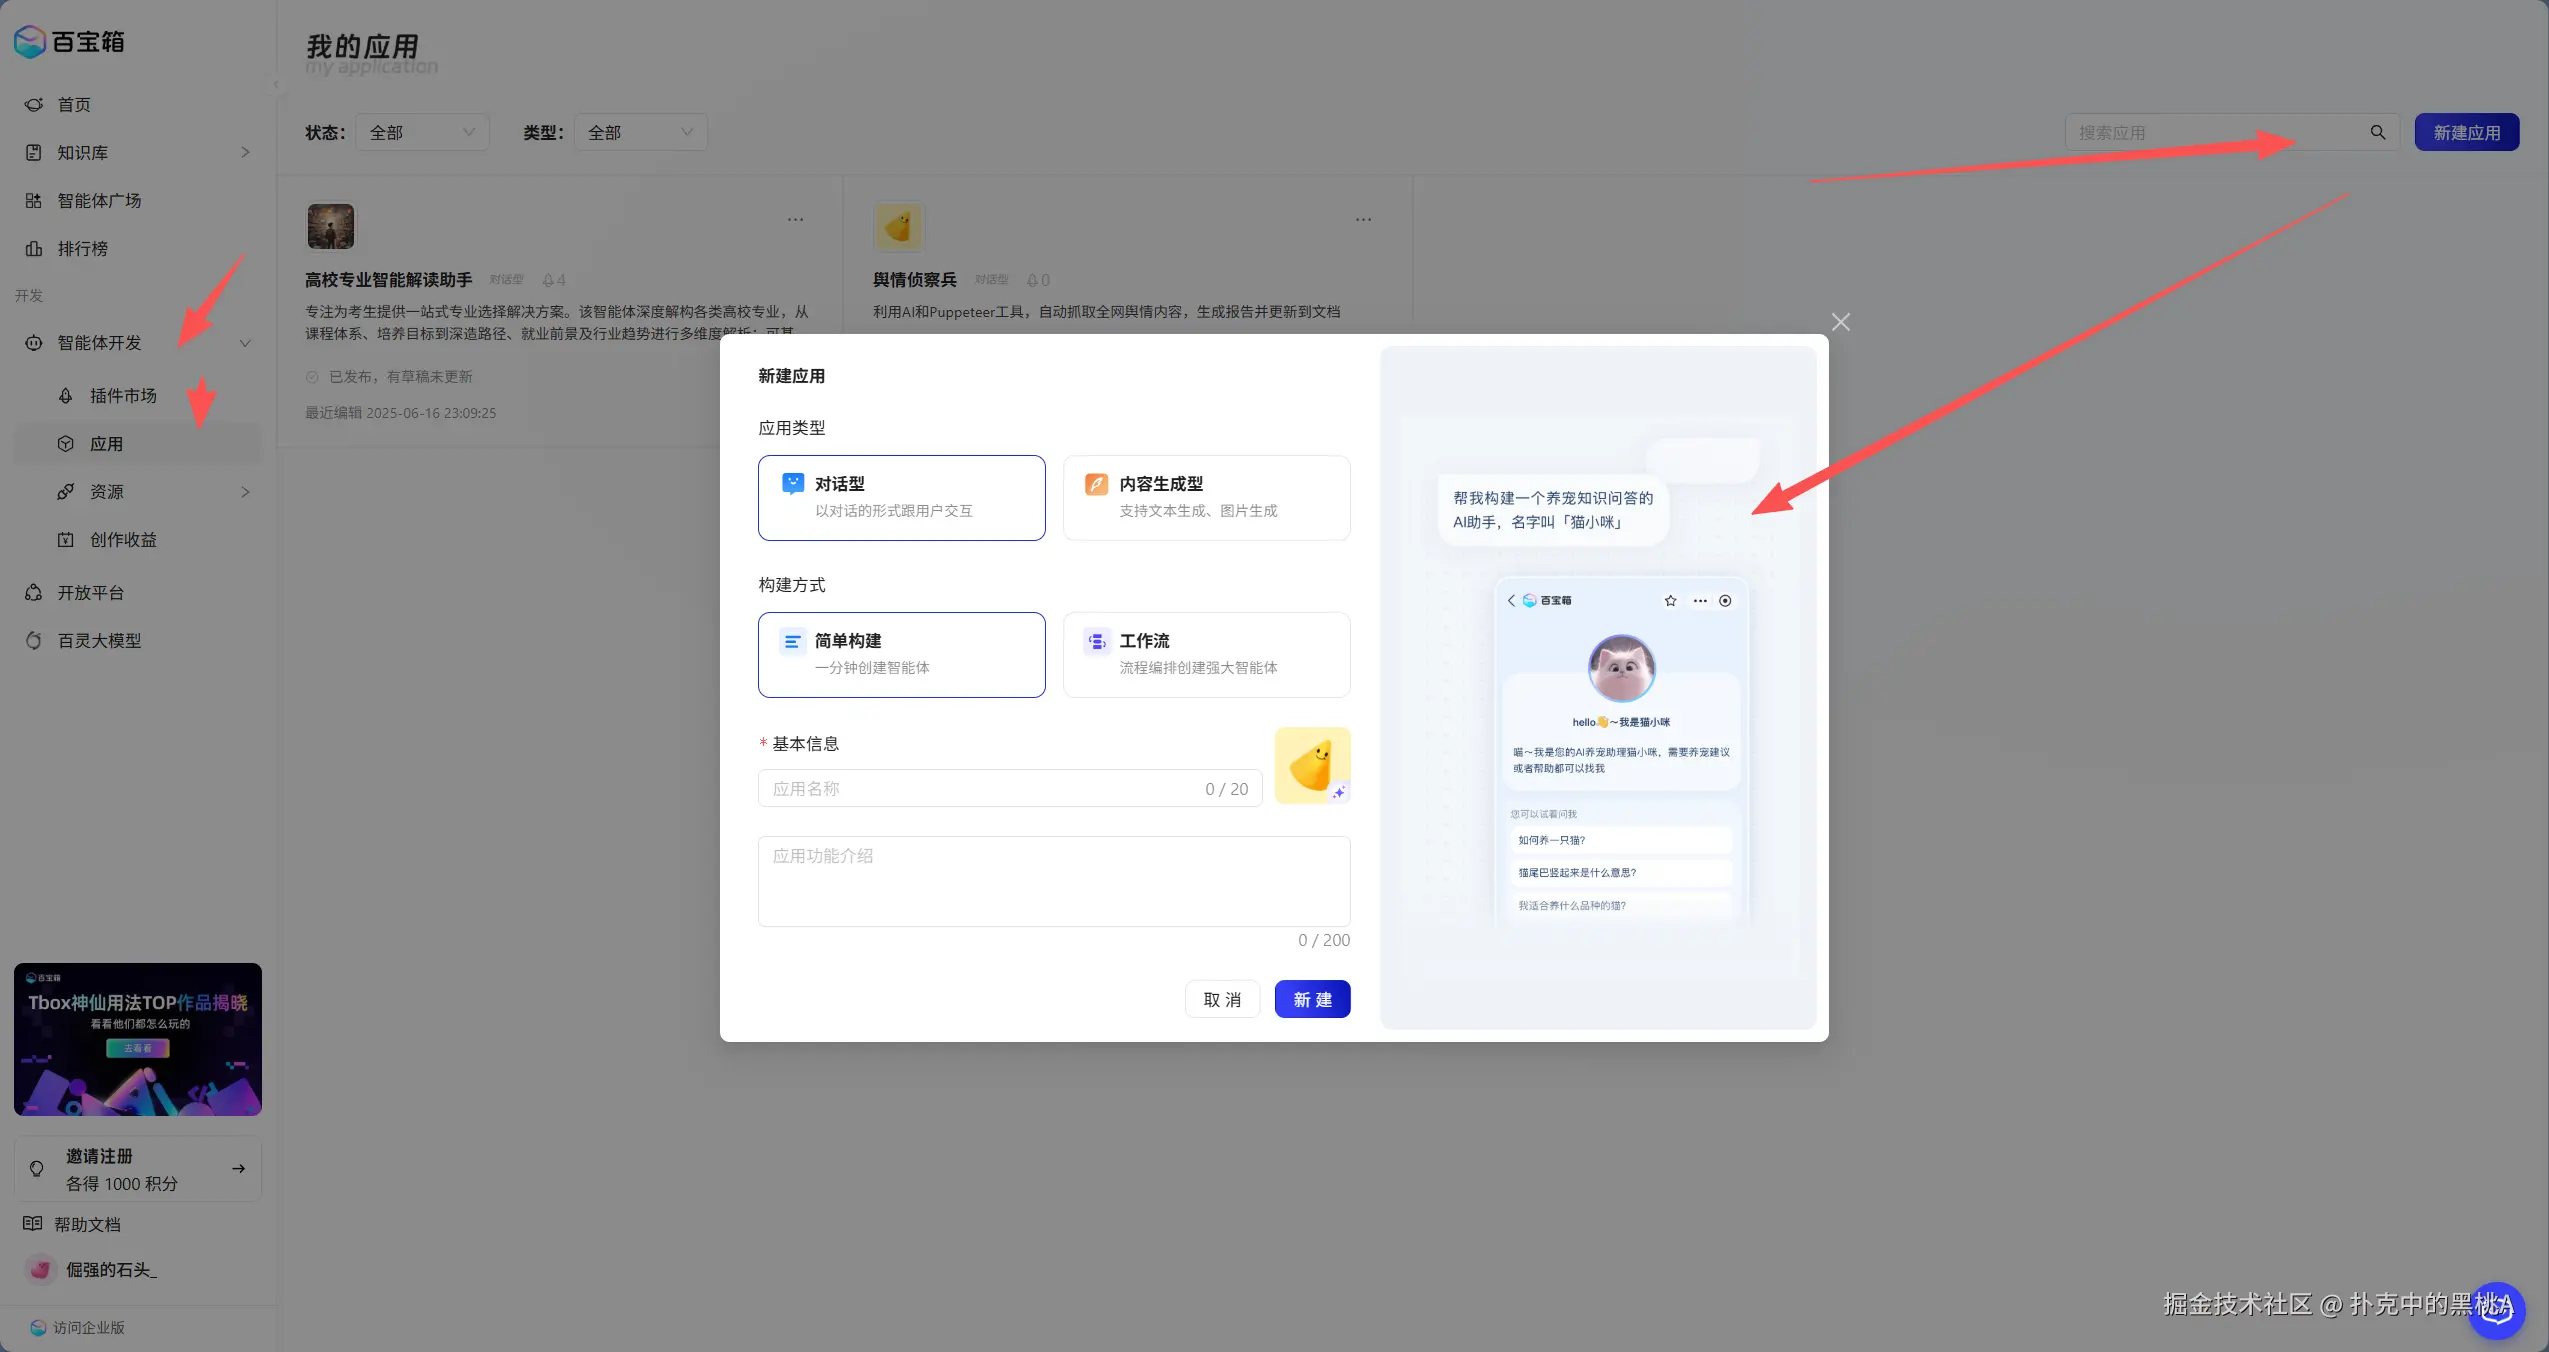2549x1352 pixels.
Task: Click the yellow app avatar thumbnail
Action: click(1310, 764)
